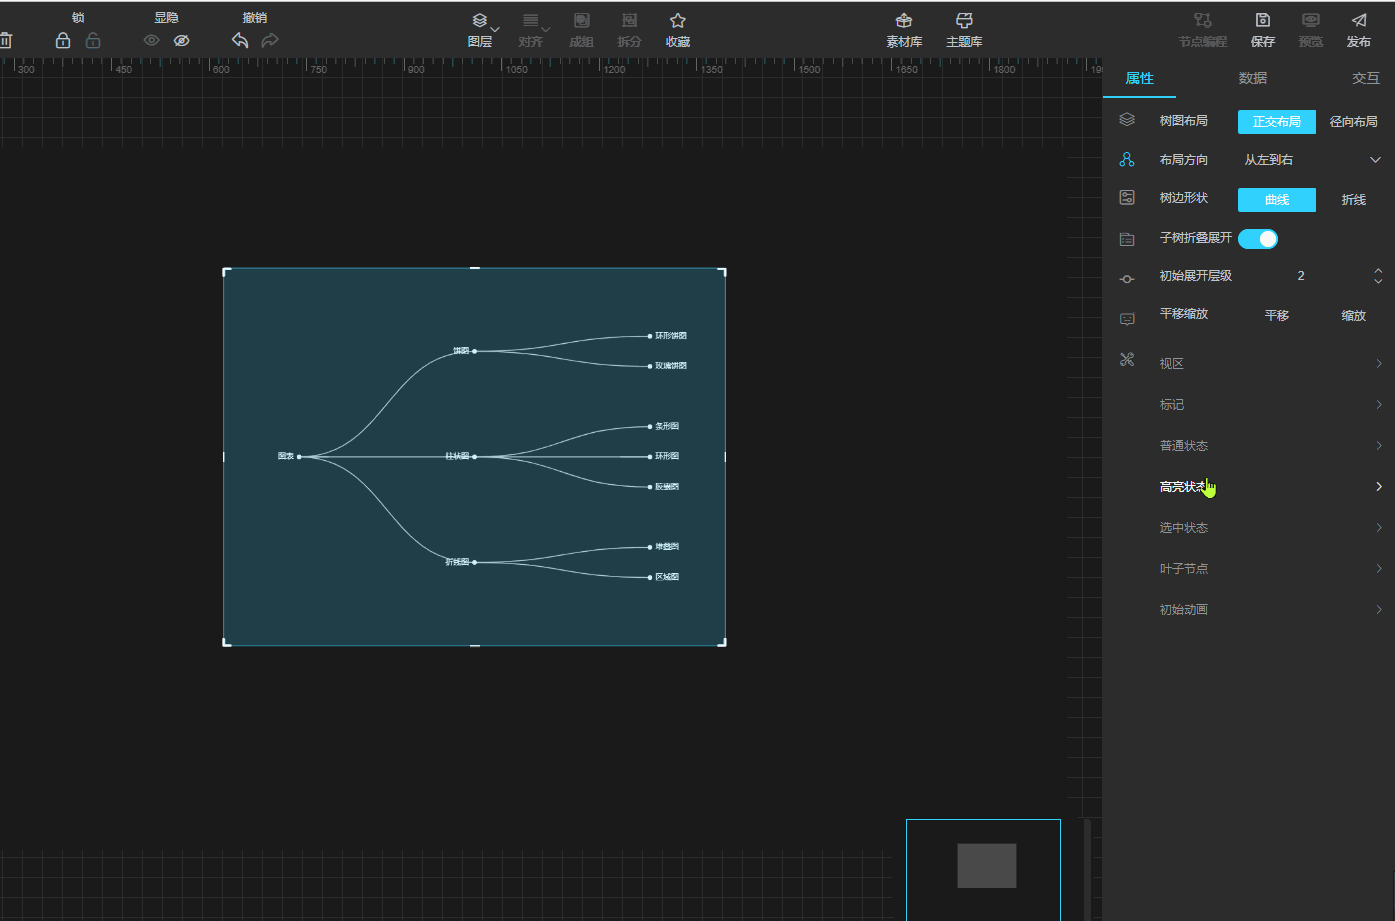Click the folder list icon beside 子树折叠展开
Image resolution: width=1395 pixels, height=921 pixels.
1127,239
